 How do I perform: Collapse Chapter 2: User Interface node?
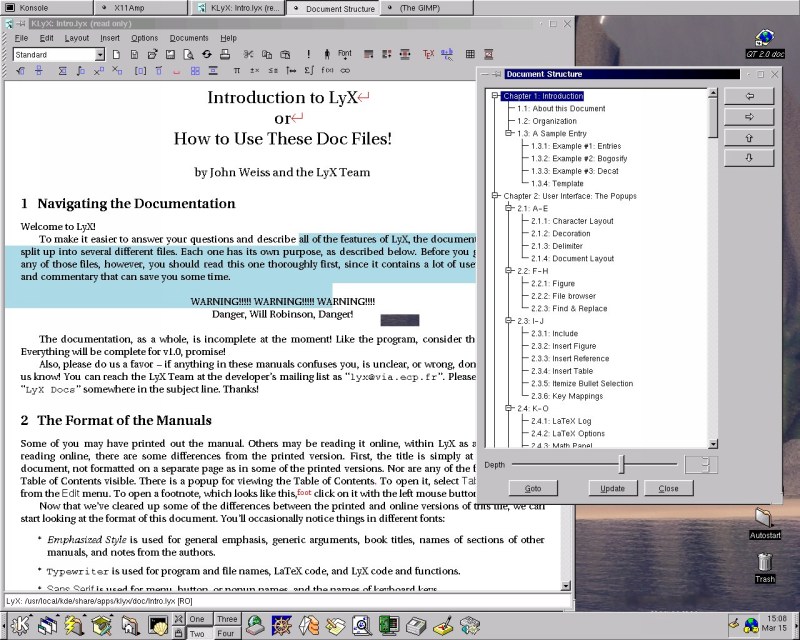[x=495, y=196]
